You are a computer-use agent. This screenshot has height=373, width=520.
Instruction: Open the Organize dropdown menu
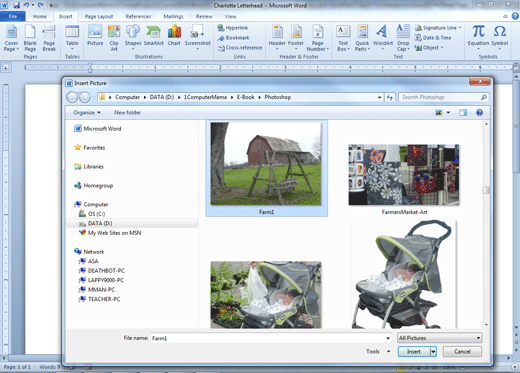click(87, 113)
